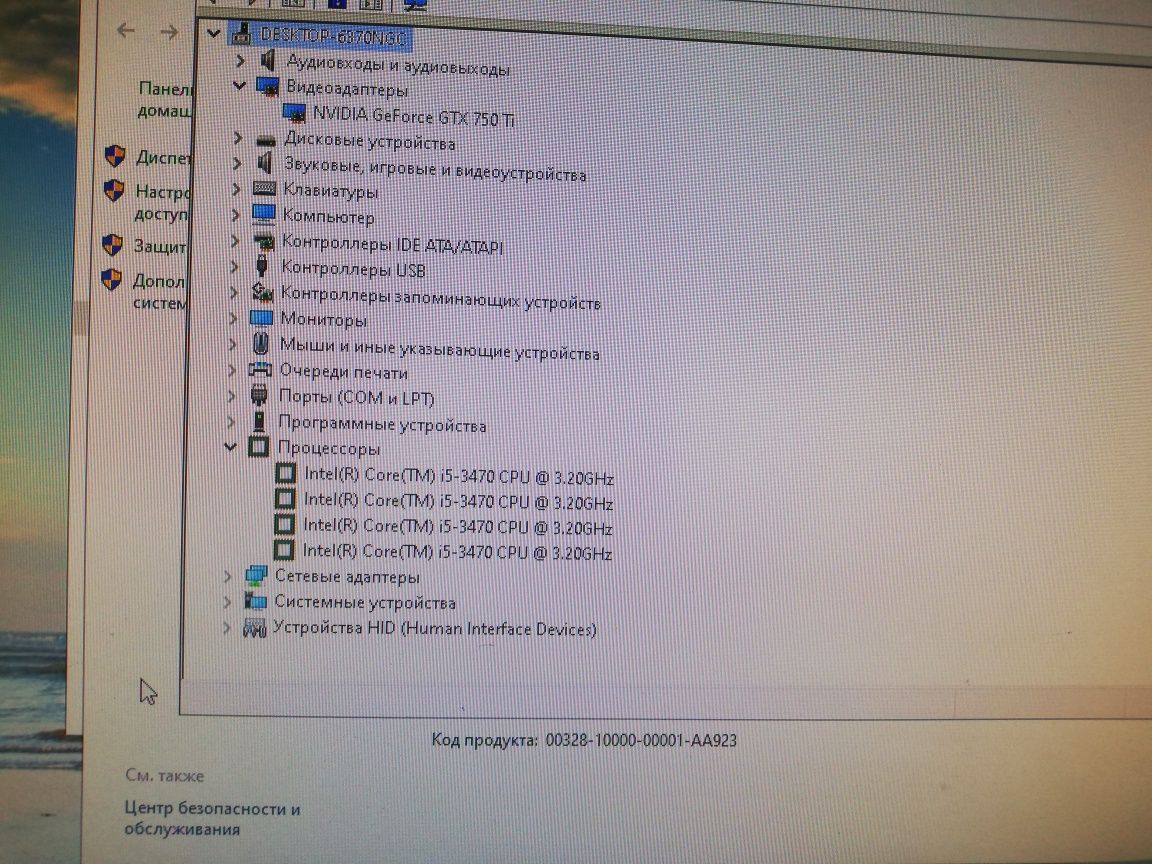This screenshot has height=864, width=1152.
Task: Click the mouse icon of Мыши и иные указывающие устройства
Action: pyautogui.click(x=260, y=344)
